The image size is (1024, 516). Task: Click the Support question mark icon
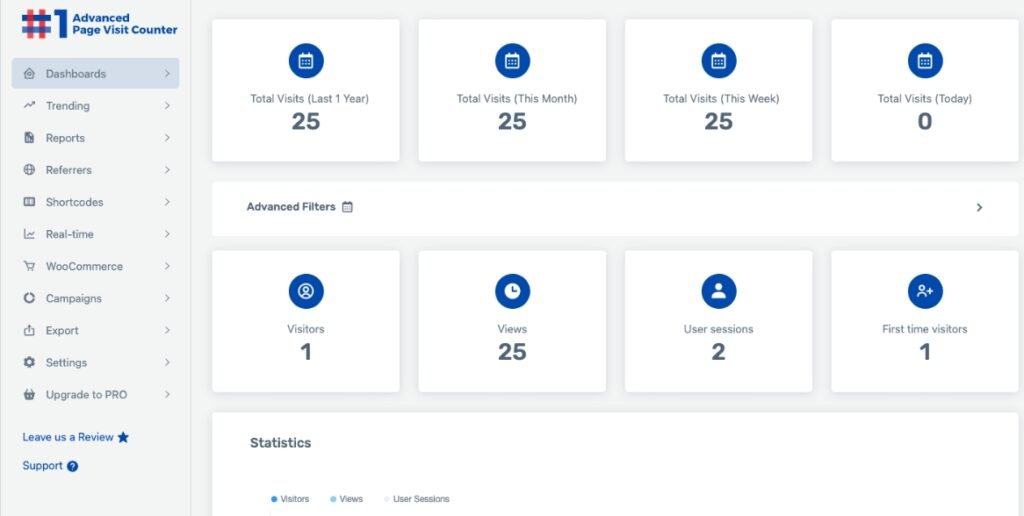[72, 466]
